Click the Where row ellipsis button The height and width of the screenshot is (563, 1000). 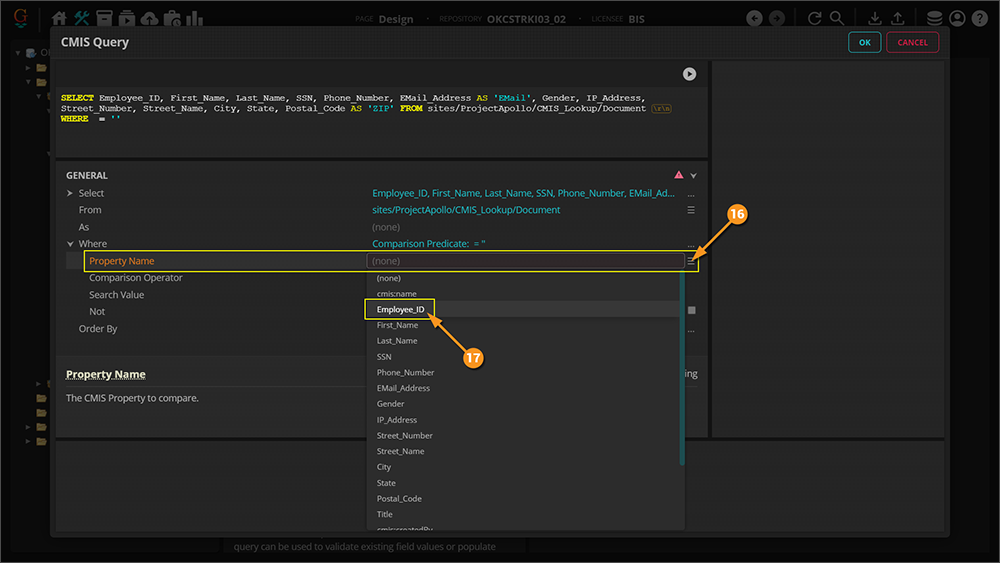coord(691,245)
